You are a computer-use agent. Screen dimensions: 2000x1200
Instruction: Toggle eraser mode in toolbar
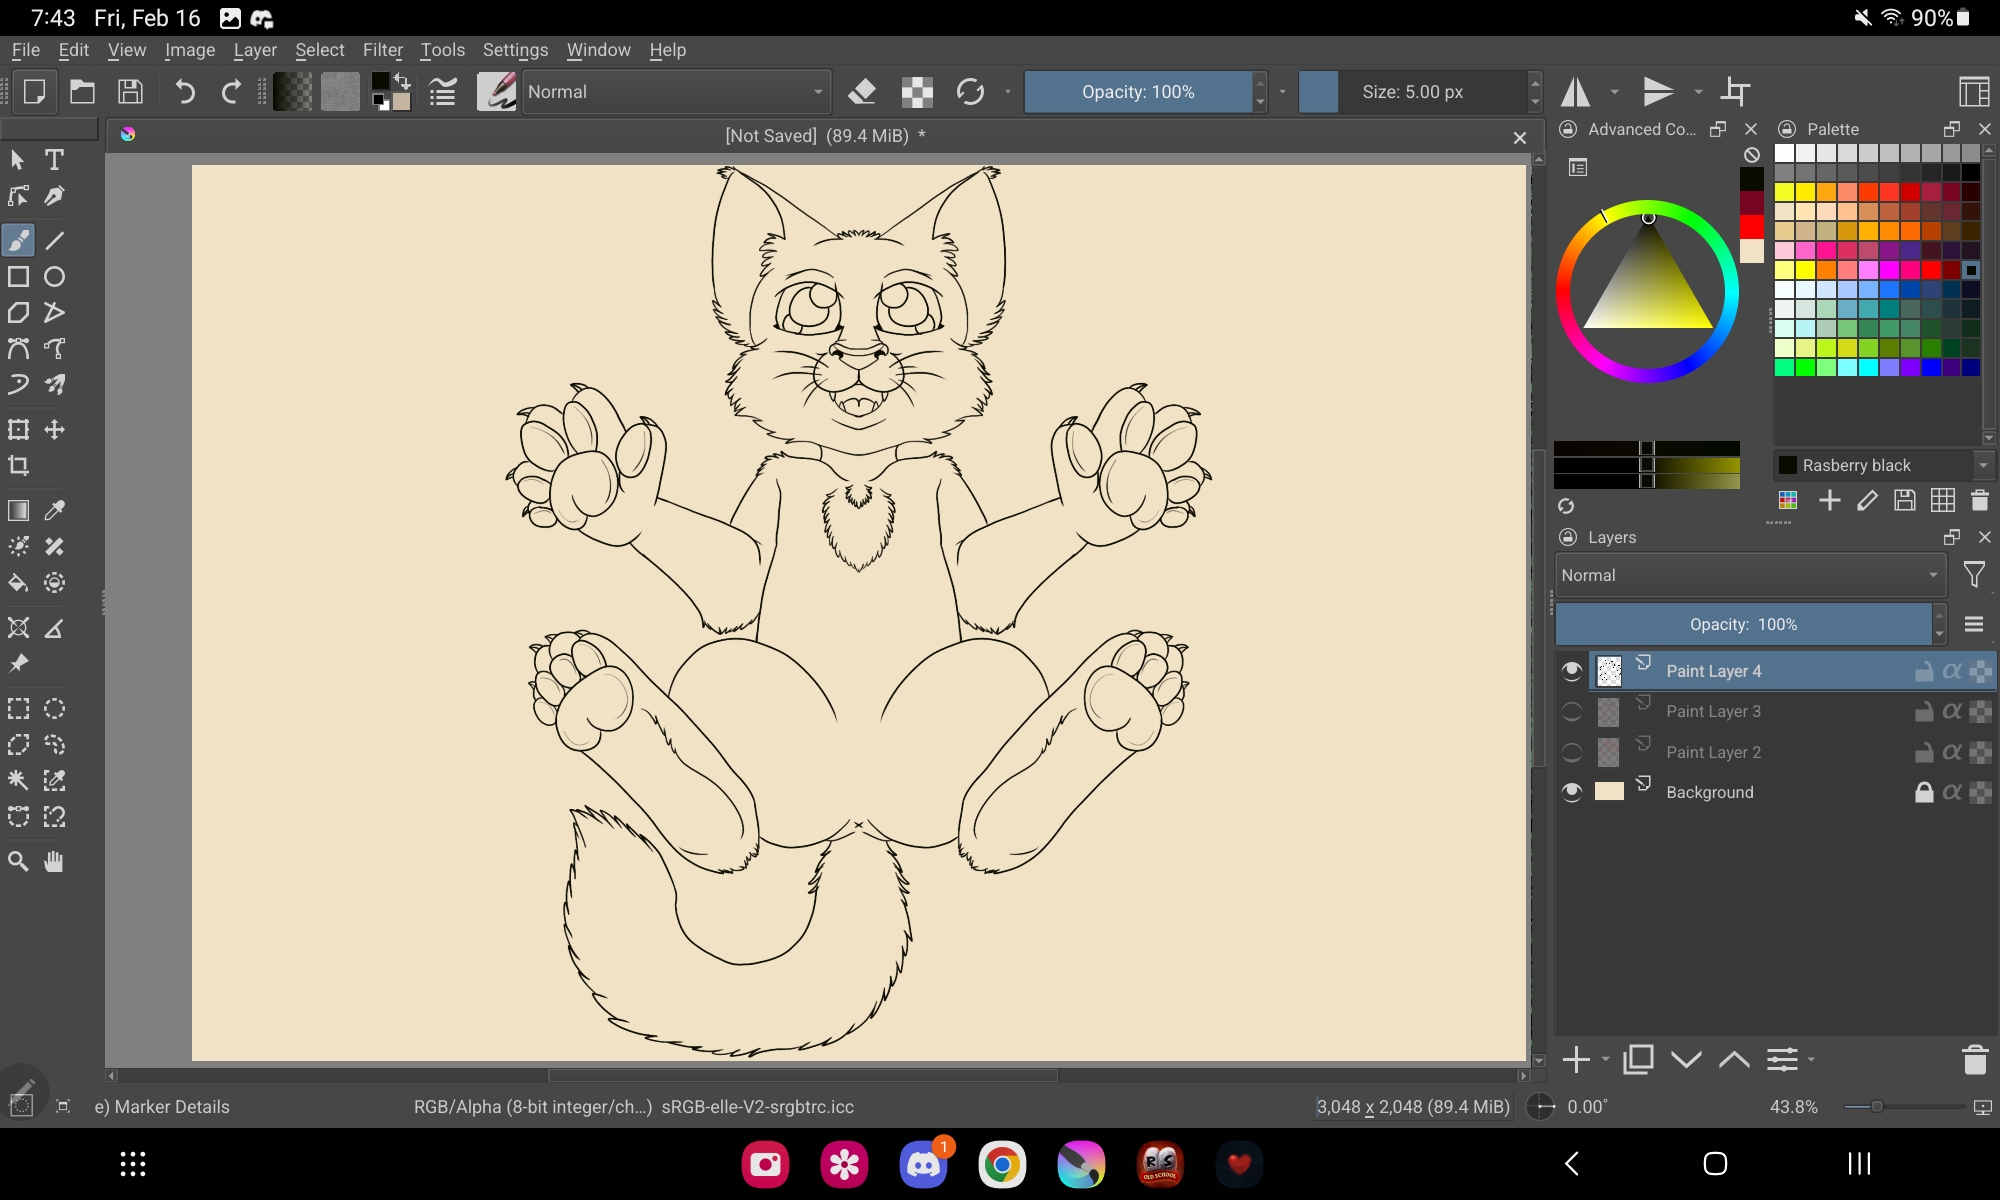861,92
